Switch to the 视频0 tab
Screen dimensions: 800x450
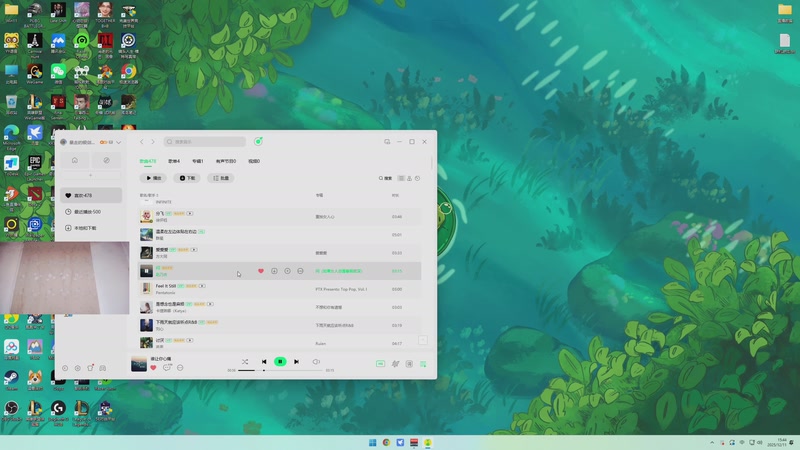pos(254,161)
